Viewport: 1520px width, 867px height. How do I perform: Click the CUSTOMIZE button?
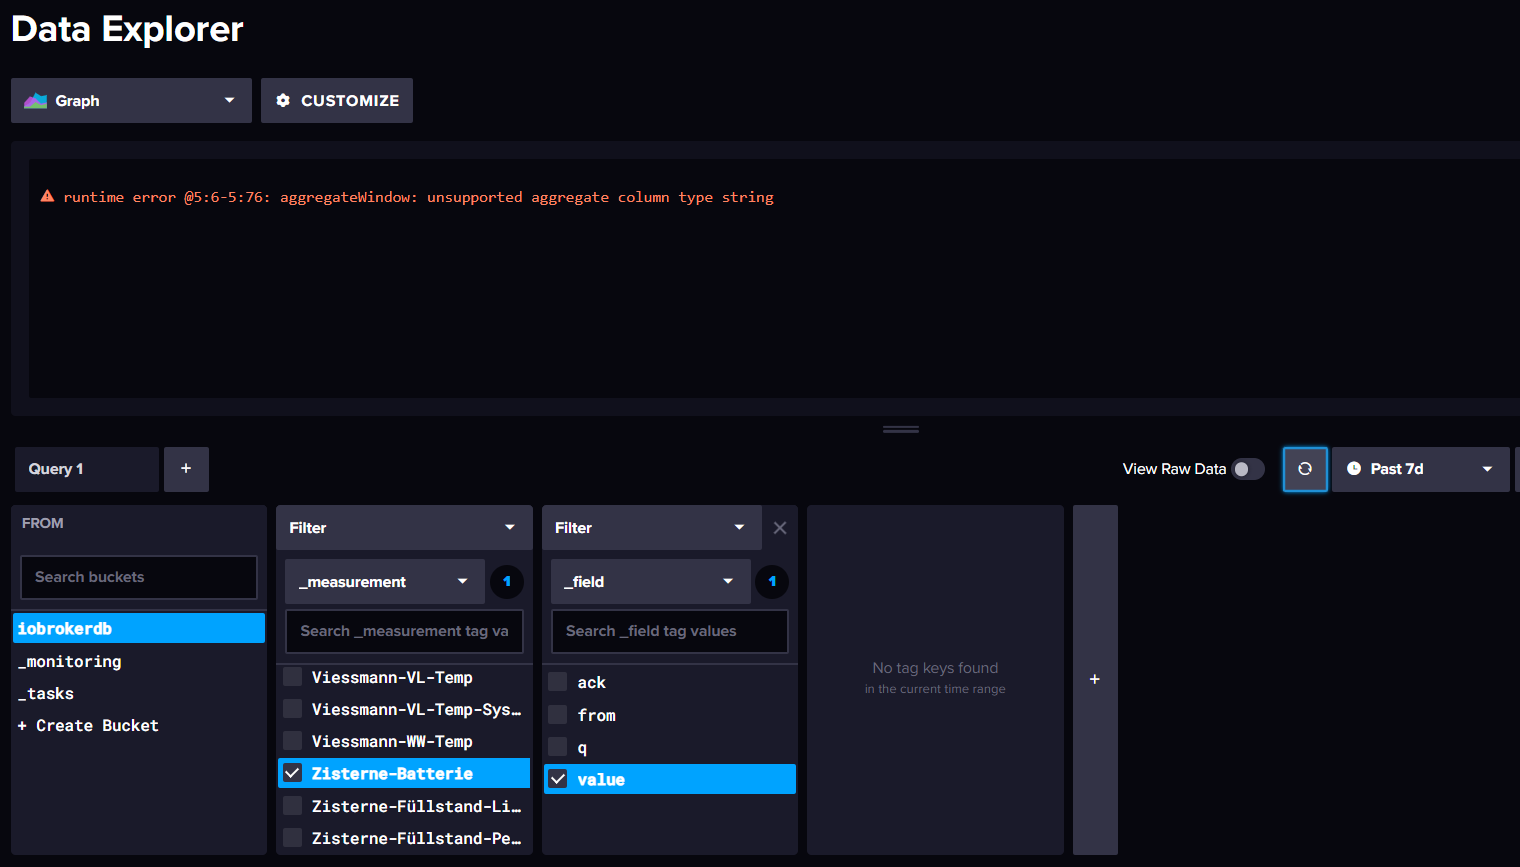click(337, 101)
